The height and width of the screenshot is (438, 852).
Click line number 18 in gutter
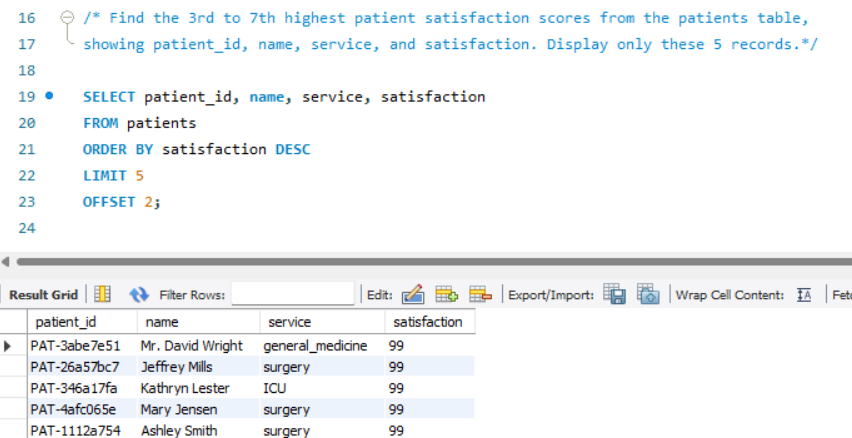click(27, 70)
